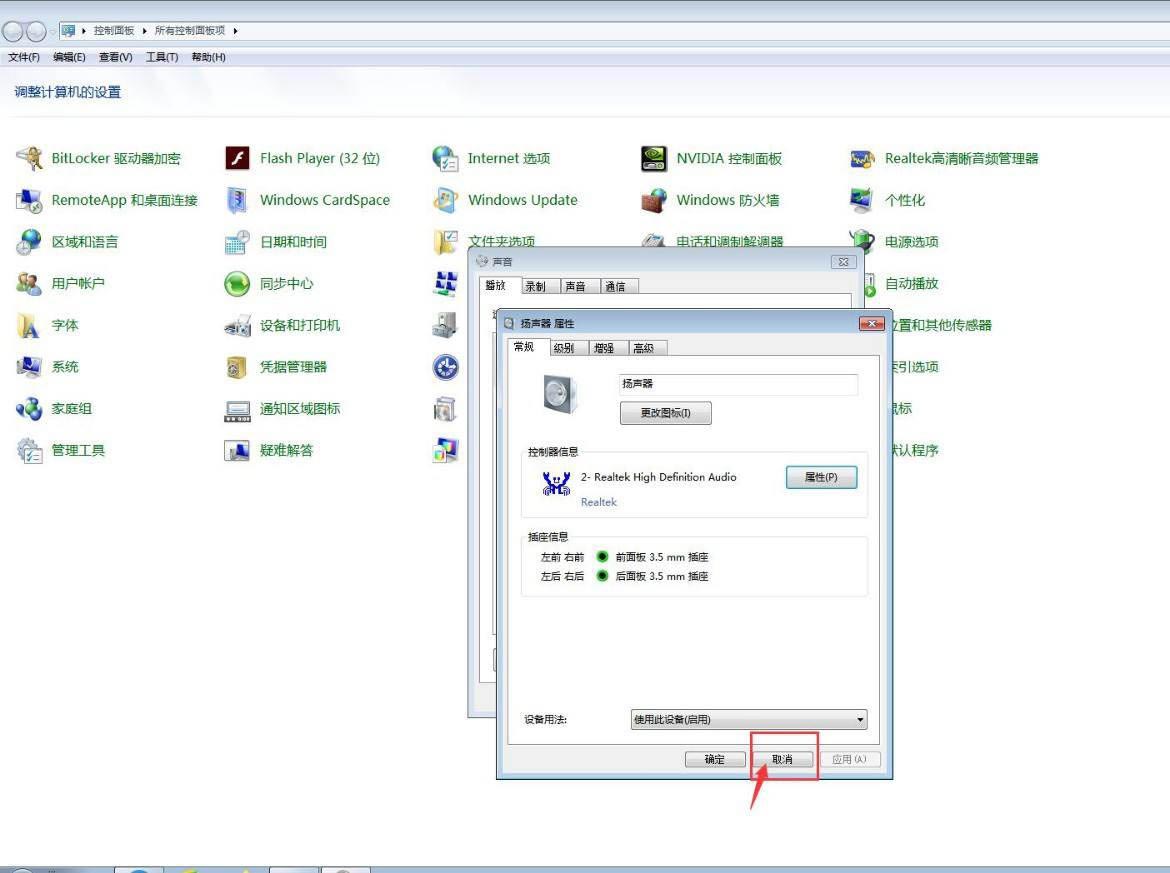Expand the address bar 所有控制面板项 arrow
The image size is (1170, 873).
[235, 31]
